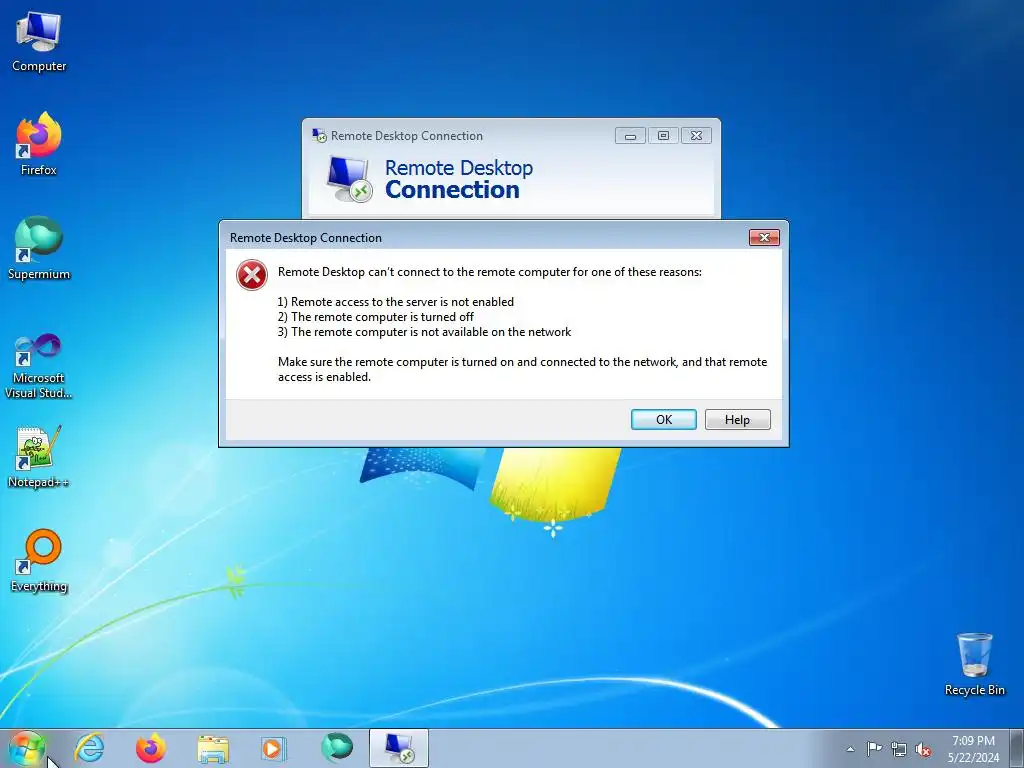Click the "The remote computer is turned off" line
1024x768 pixels.
pos(376,317)
